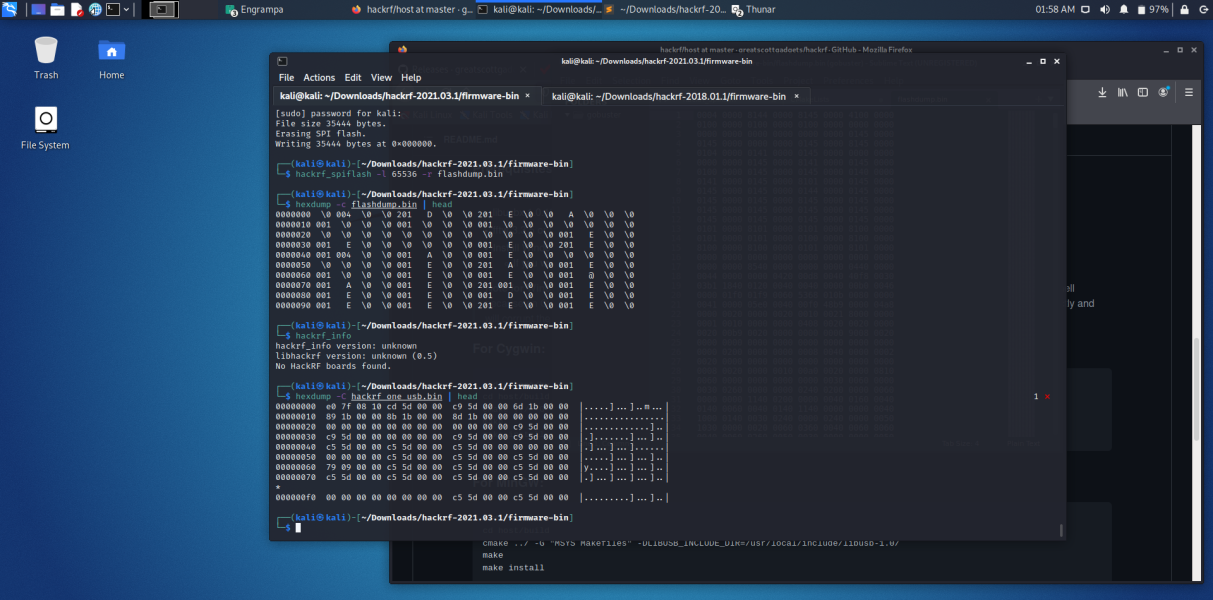Activate the screen lock icon
This screenshot has width=1213, height=600.
tap(1185, 8)
